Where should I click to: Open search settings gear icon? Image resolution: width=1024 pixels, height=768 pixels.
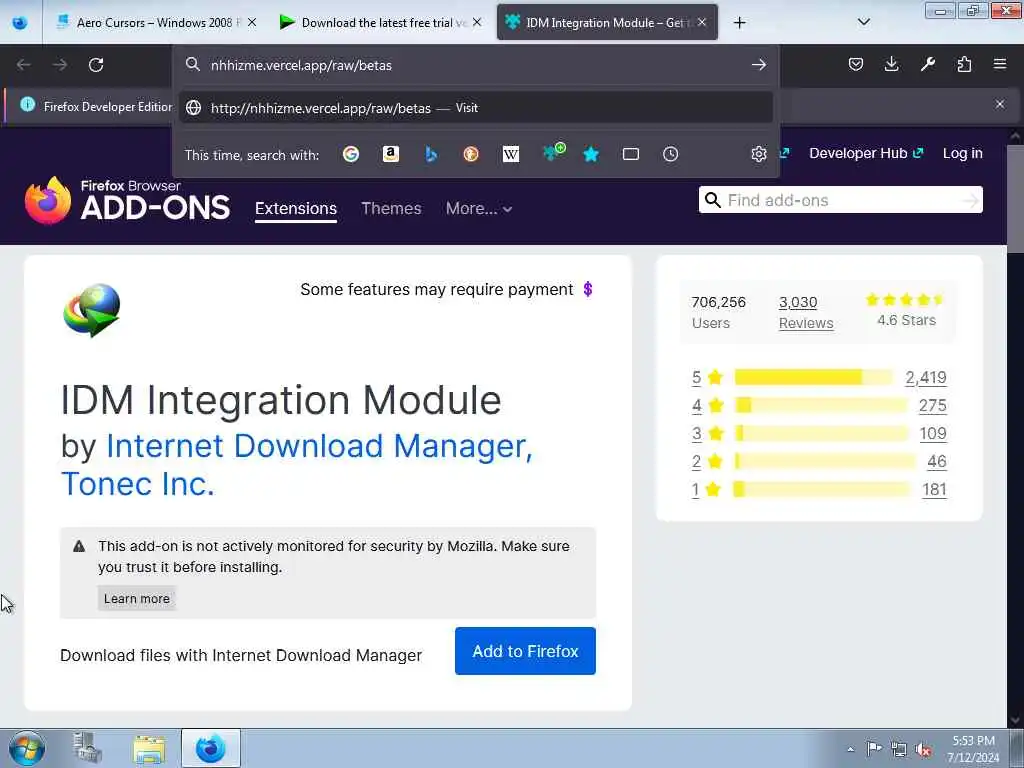pos(758,154)
